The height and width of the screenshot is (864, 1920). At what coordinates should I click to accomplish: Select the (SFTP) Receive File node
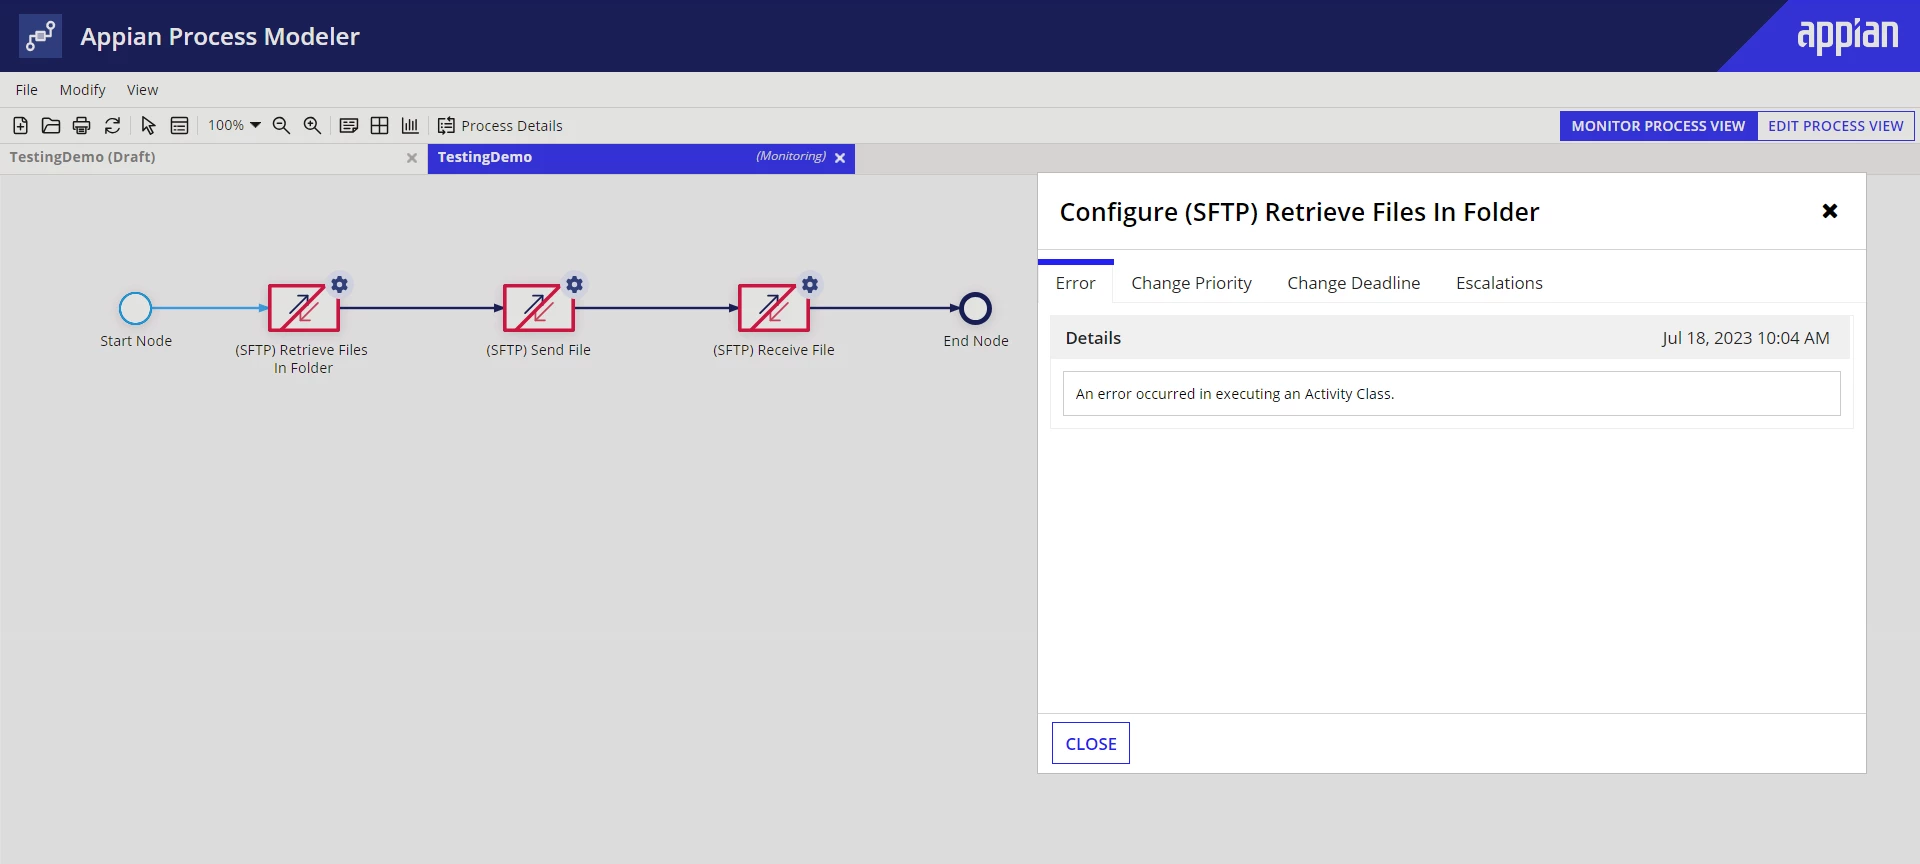coord(773,308)
